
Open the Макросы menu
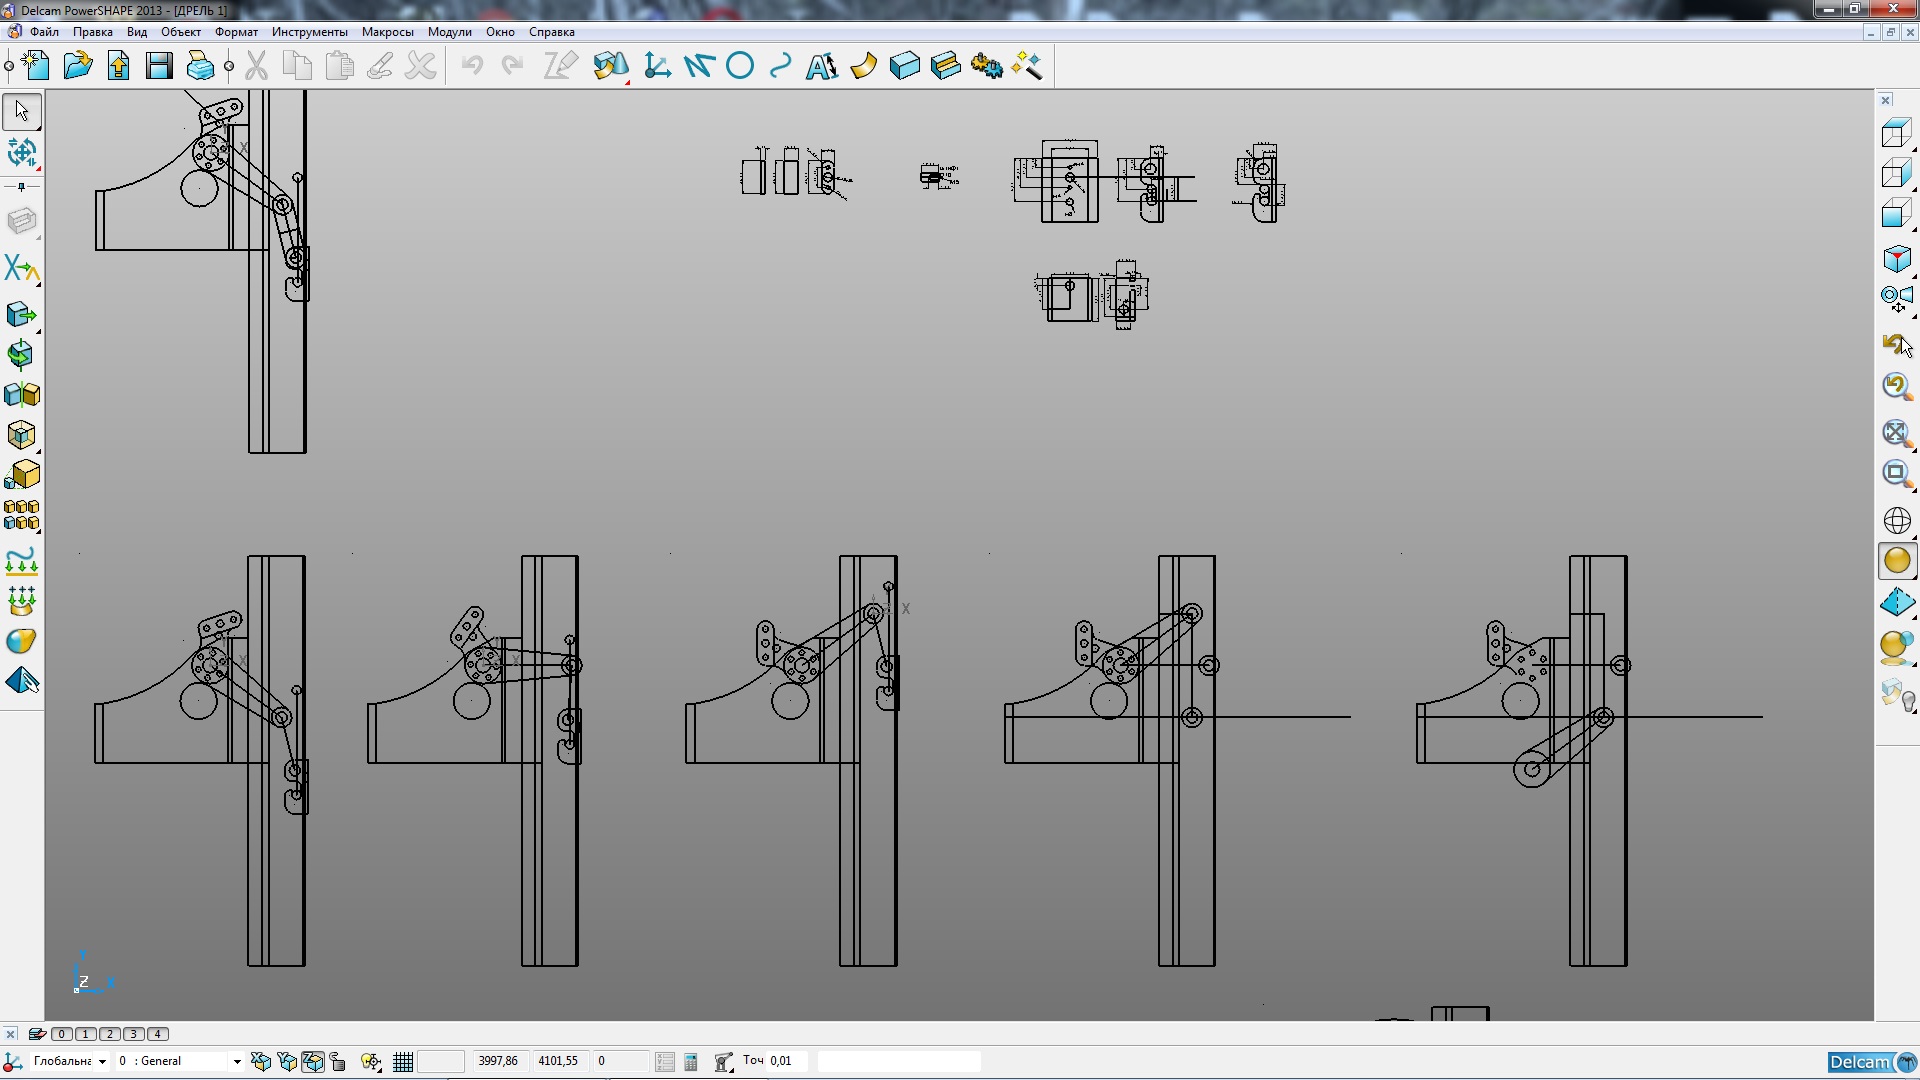pyautogui.click(x=387, y=32)
